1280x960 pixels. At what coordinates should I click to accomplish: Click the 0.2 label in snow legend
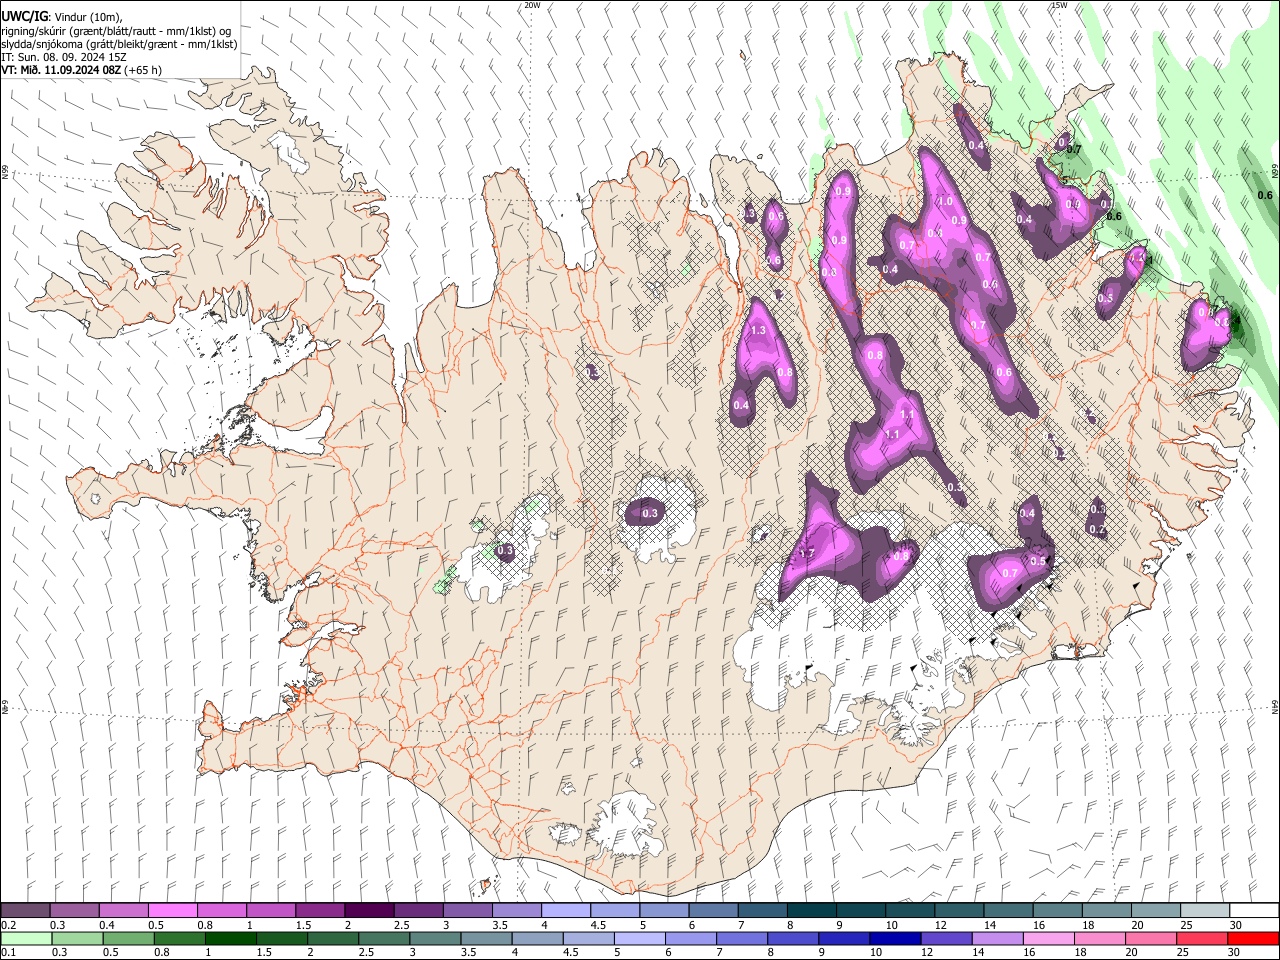9,925
